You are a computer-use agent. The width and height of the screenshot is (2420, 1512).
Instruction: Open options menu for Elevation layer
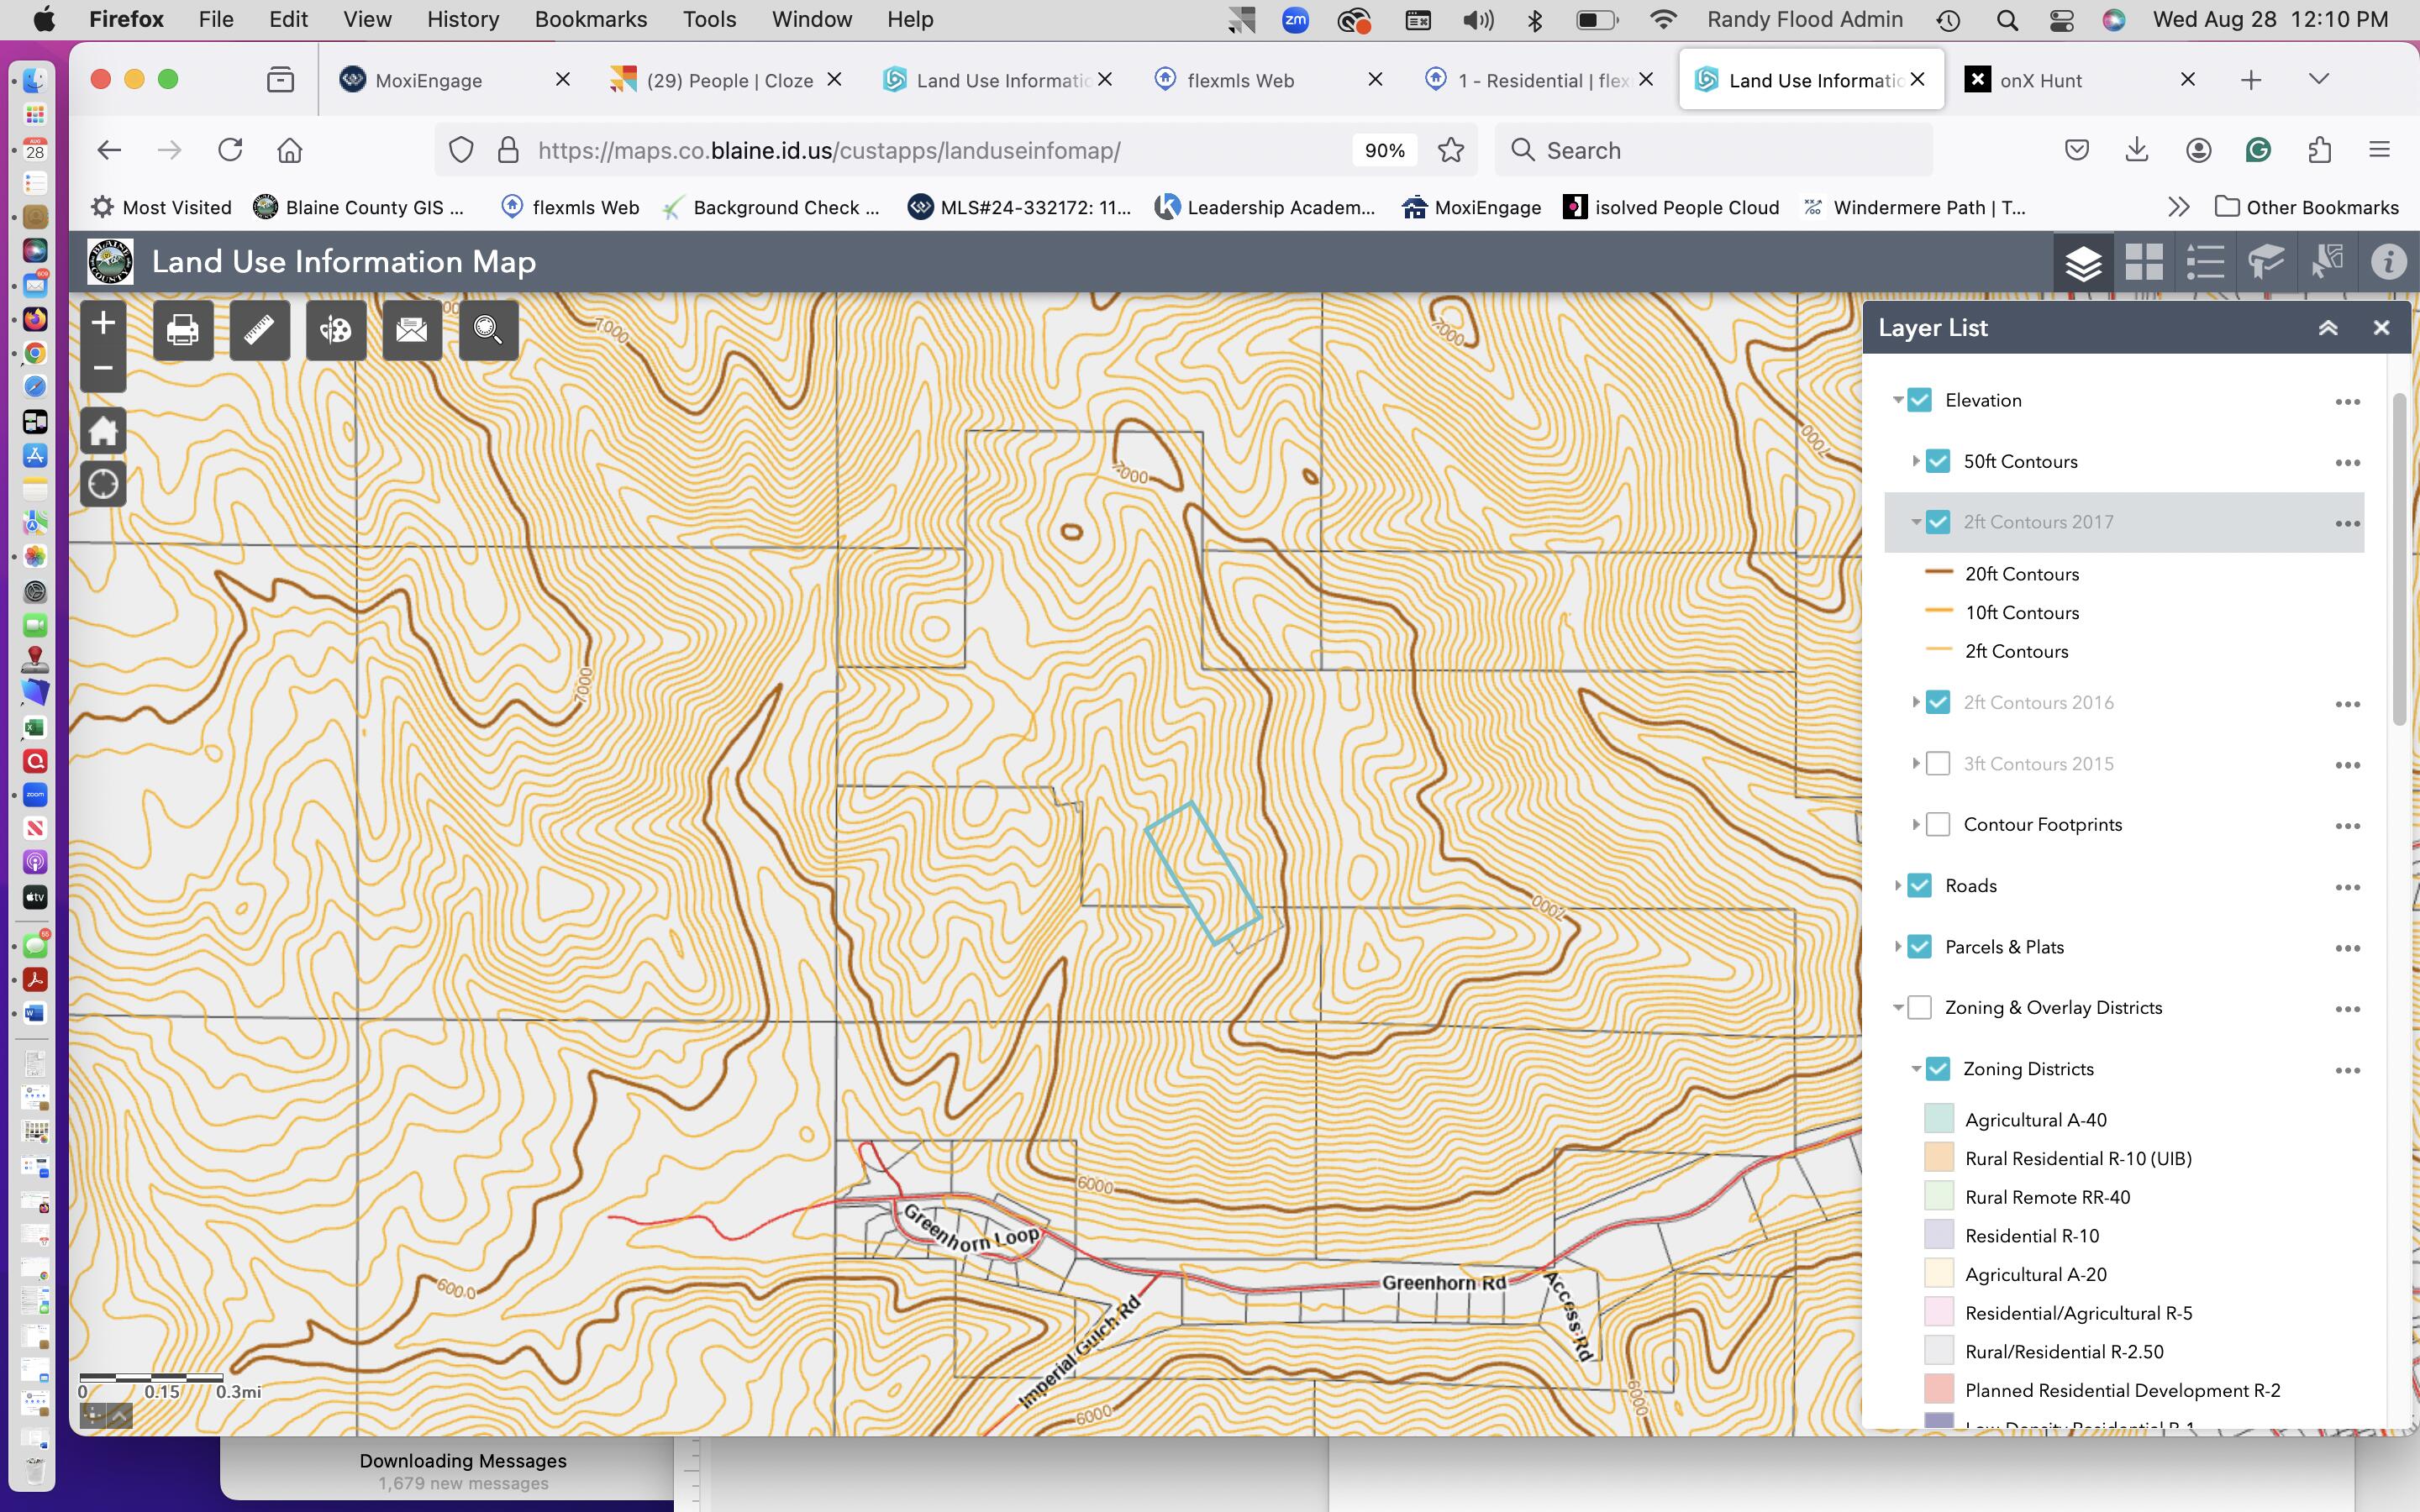coord(2347,401)
